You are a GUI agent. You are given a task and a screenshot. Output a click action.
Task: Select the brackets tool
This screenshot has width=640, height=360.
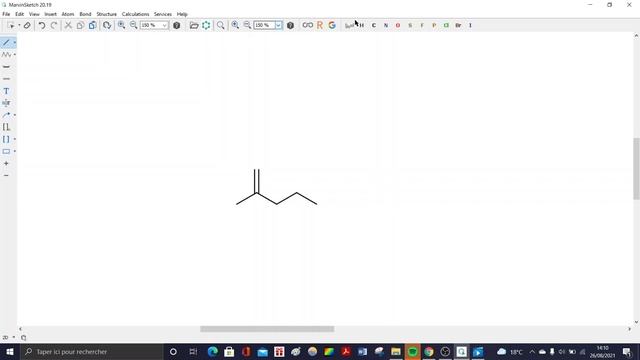pos(6,139)
